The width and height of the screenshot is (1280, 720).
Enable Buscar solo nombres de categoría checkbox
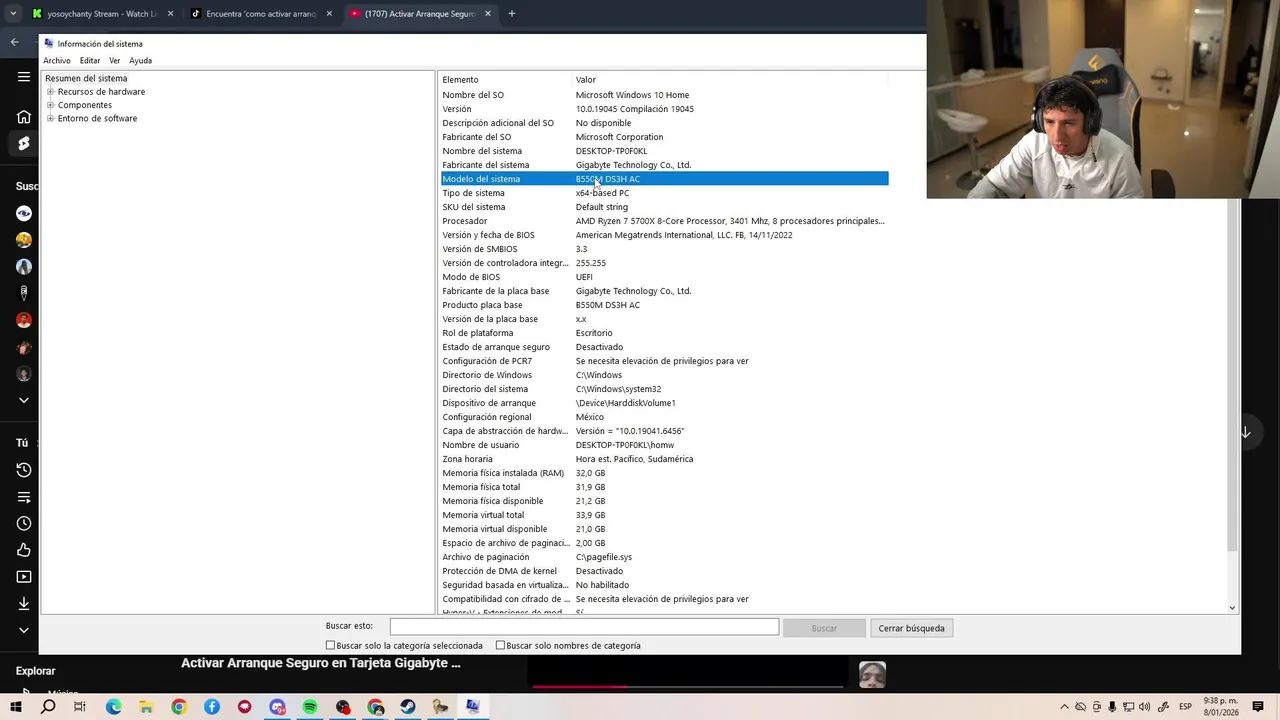[500, 646]
